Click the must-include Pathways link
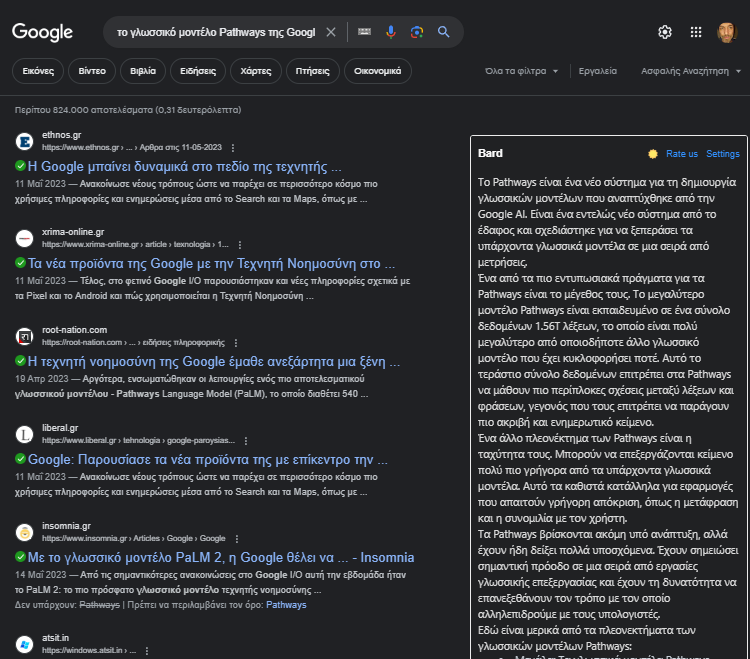The width and height of the screenshot is (750, 659). pyautogui.click(x=286, y=605)
